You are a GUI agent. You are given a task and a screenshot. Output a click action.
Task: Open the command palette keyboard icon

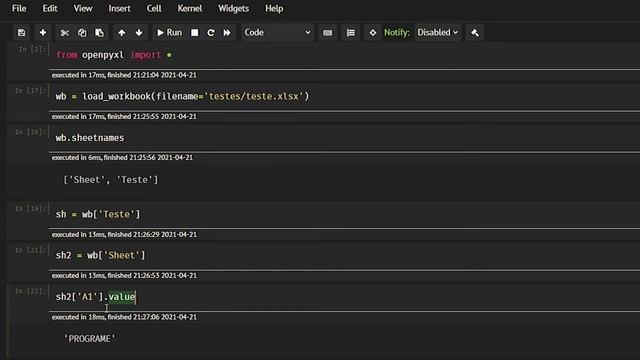coord(327,33)
